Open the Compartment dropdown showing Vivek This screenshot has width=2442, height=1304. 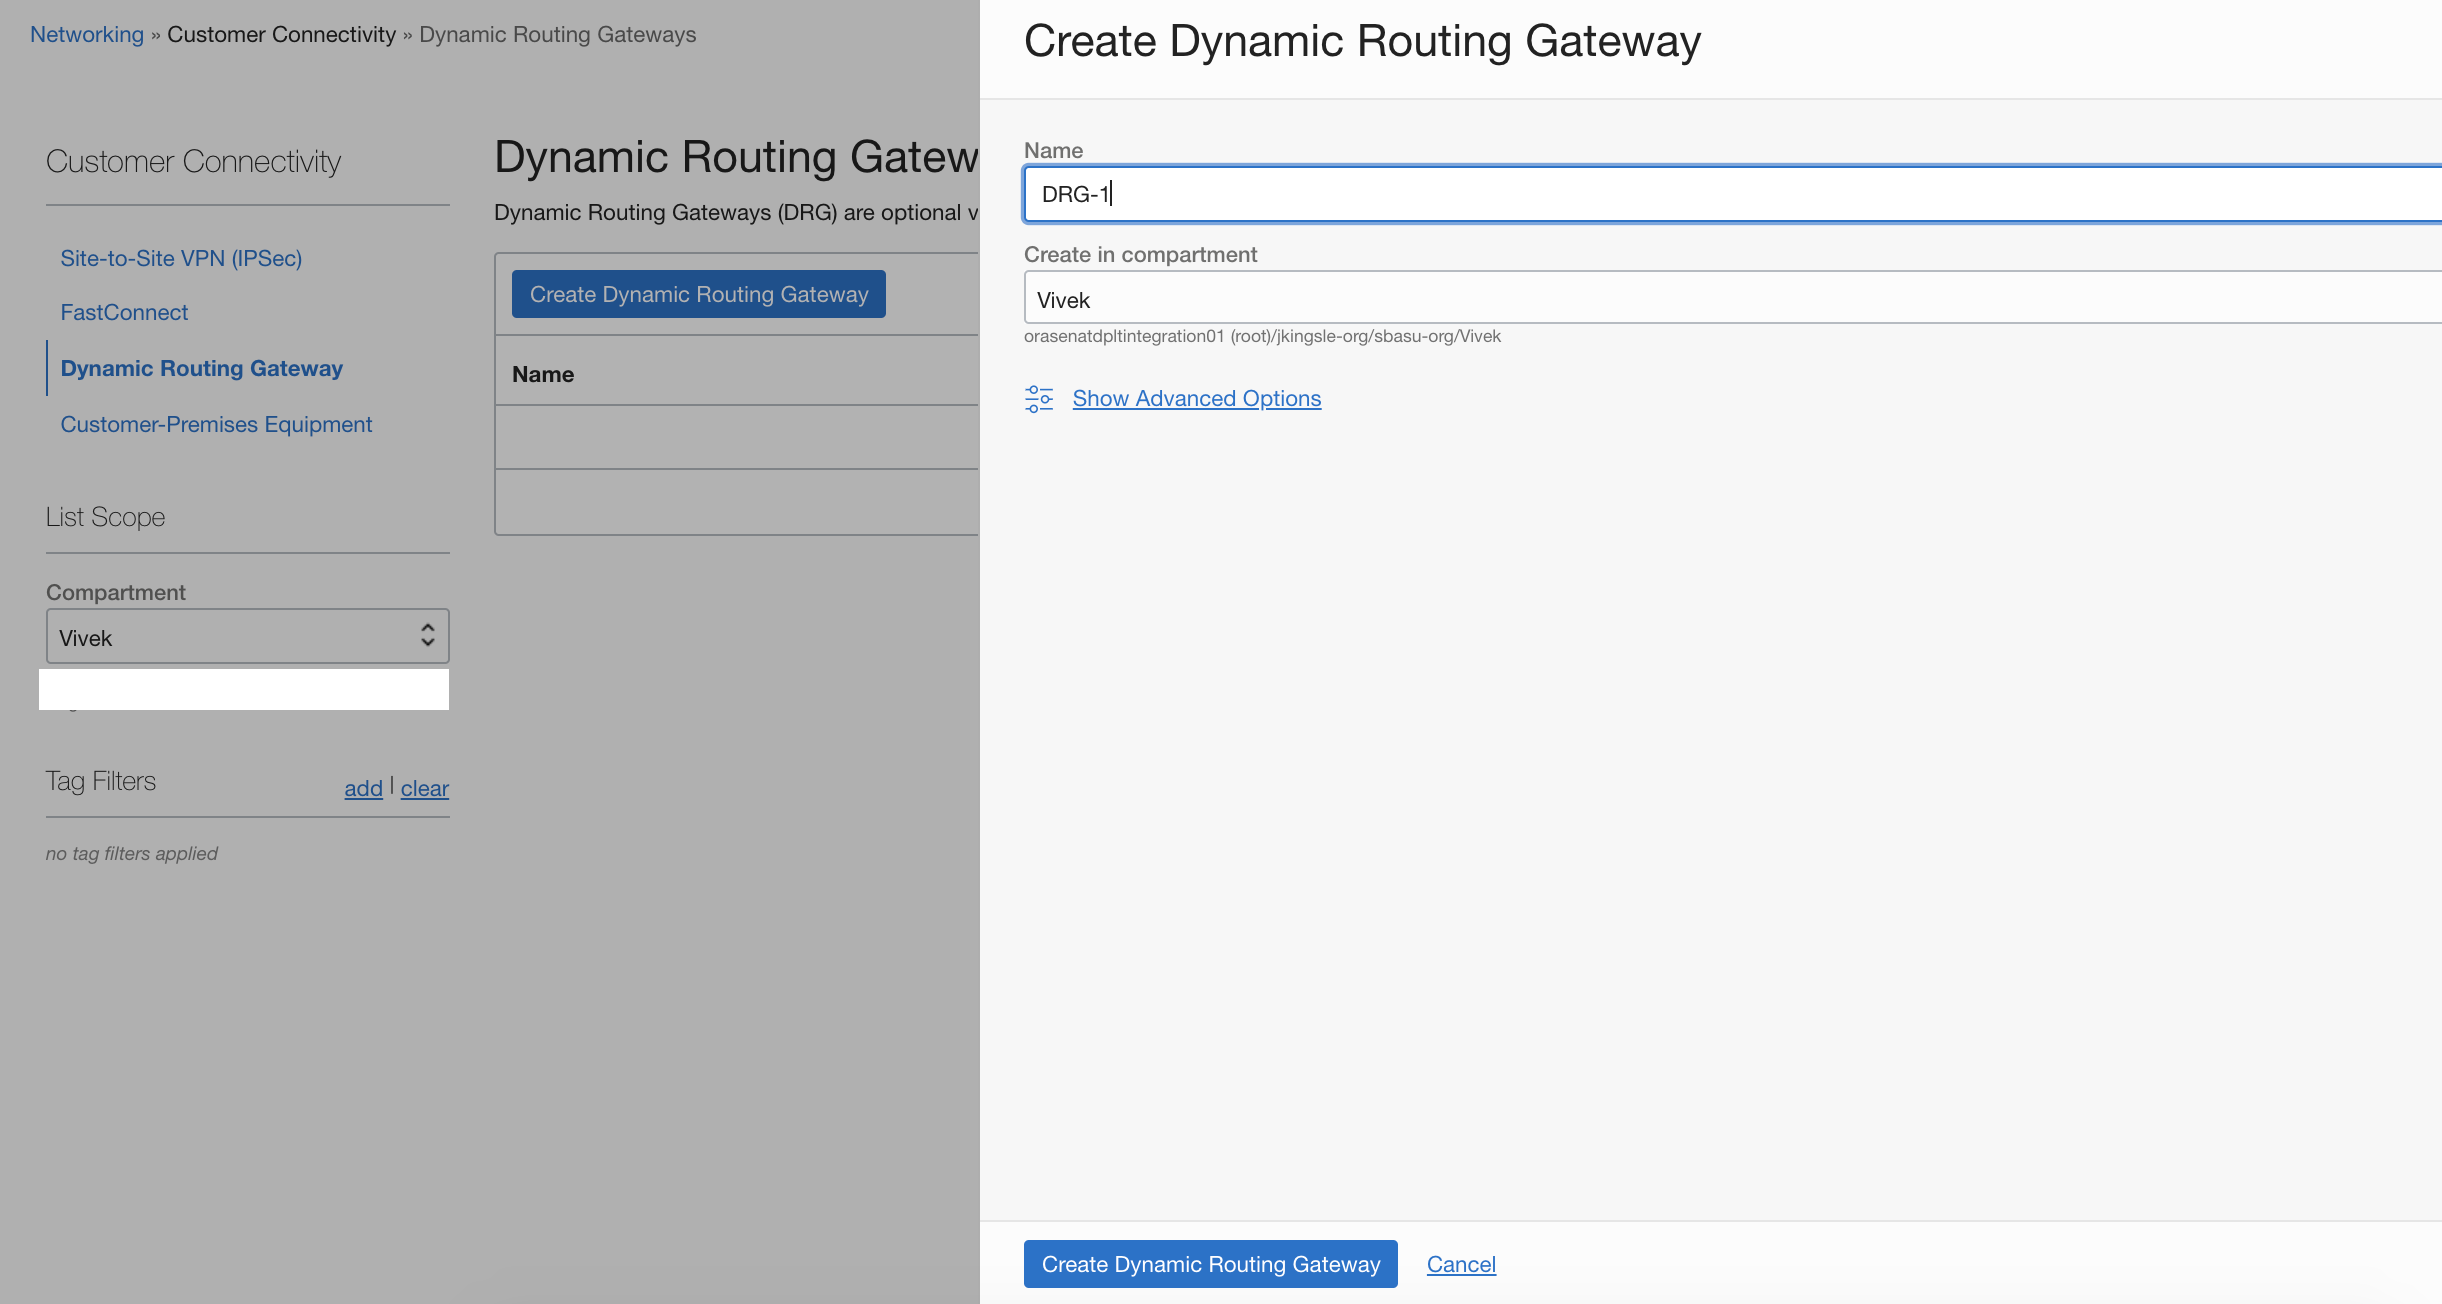coord(247,636)
